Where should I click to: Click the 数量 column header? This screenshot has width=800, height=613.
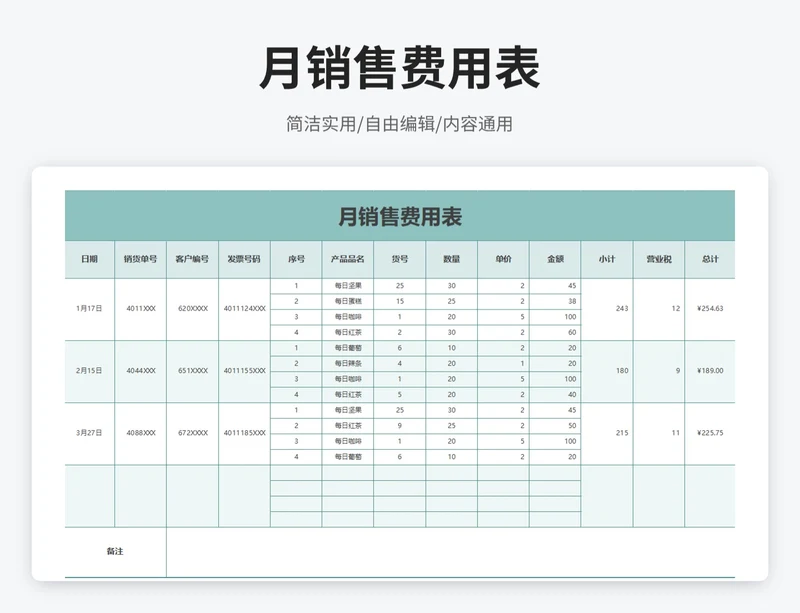tap(452, 259)
